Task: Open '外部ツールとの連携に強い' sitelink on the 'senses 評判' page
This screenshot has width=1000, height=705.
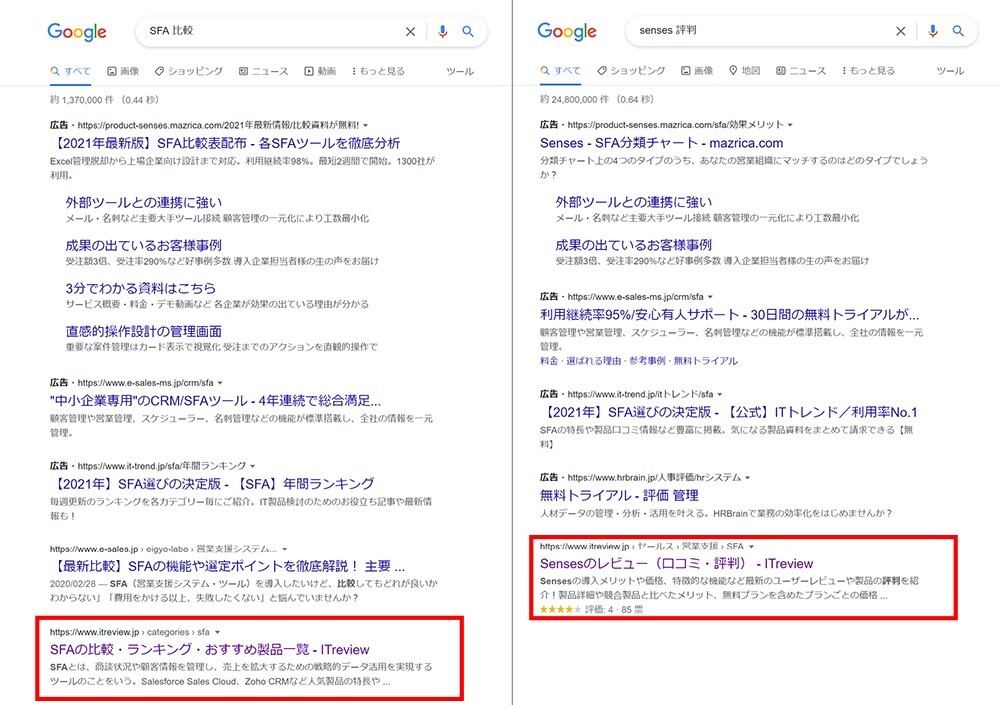Action: tap(634, 202)
